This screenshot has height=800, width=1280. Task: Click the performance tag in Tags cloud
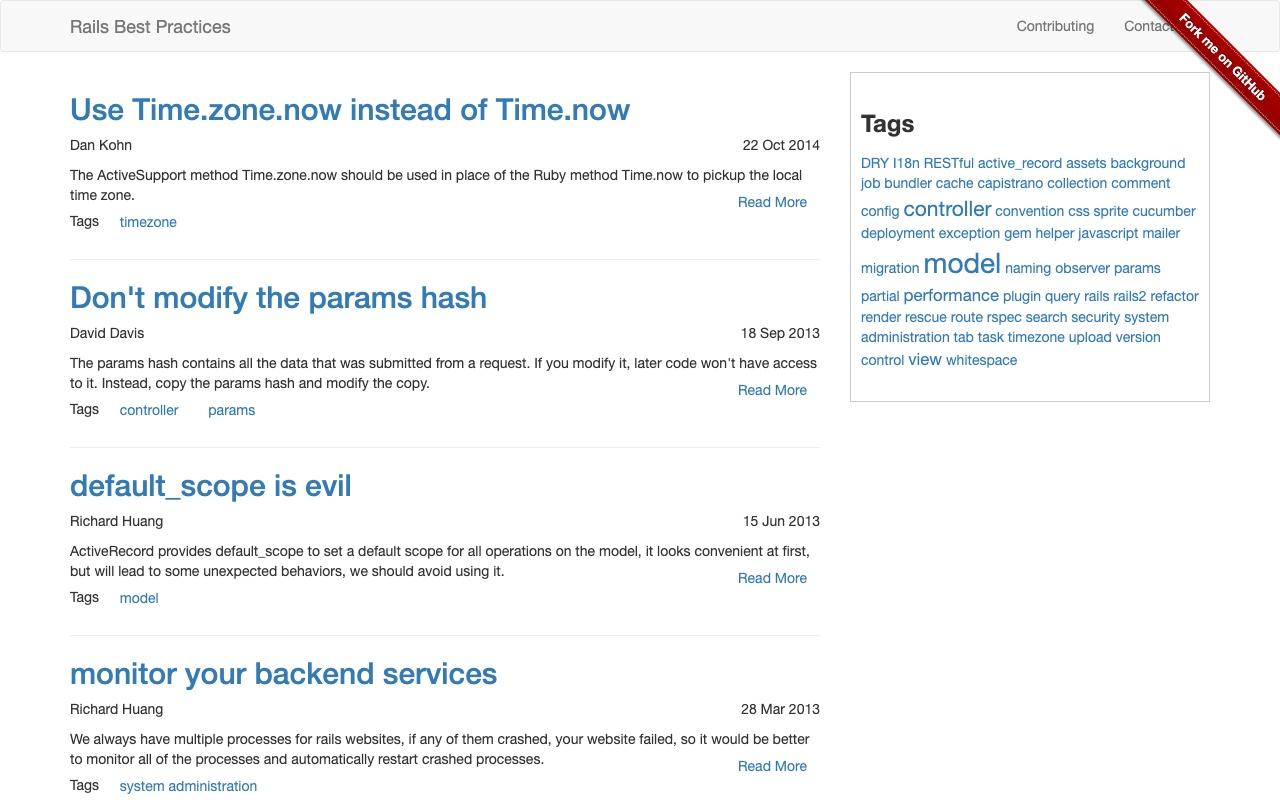(951, 295)
